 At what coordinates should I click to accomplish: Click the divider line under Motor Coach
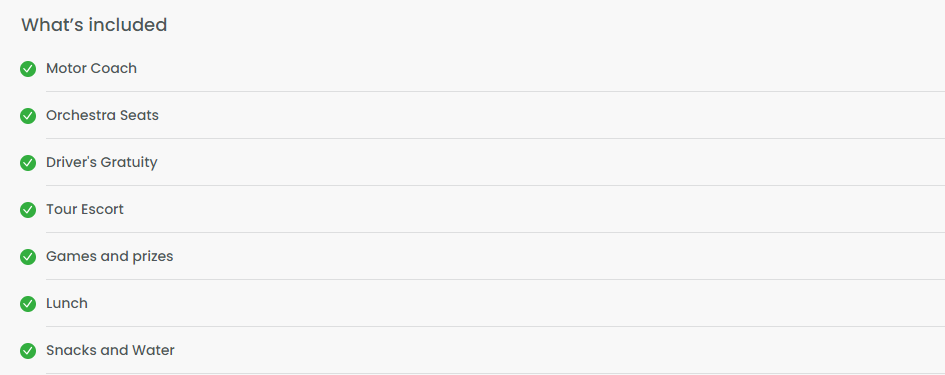pyautogui.click(x=495, y=92)
